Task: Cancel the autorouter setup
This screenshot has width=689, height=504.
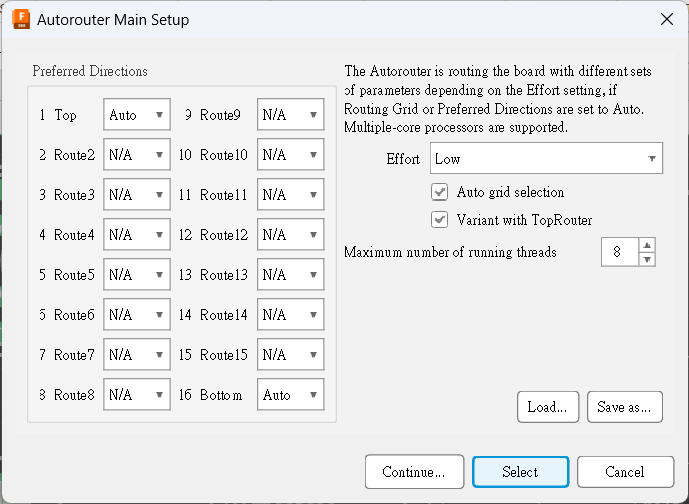Action: tap(625, 472)
